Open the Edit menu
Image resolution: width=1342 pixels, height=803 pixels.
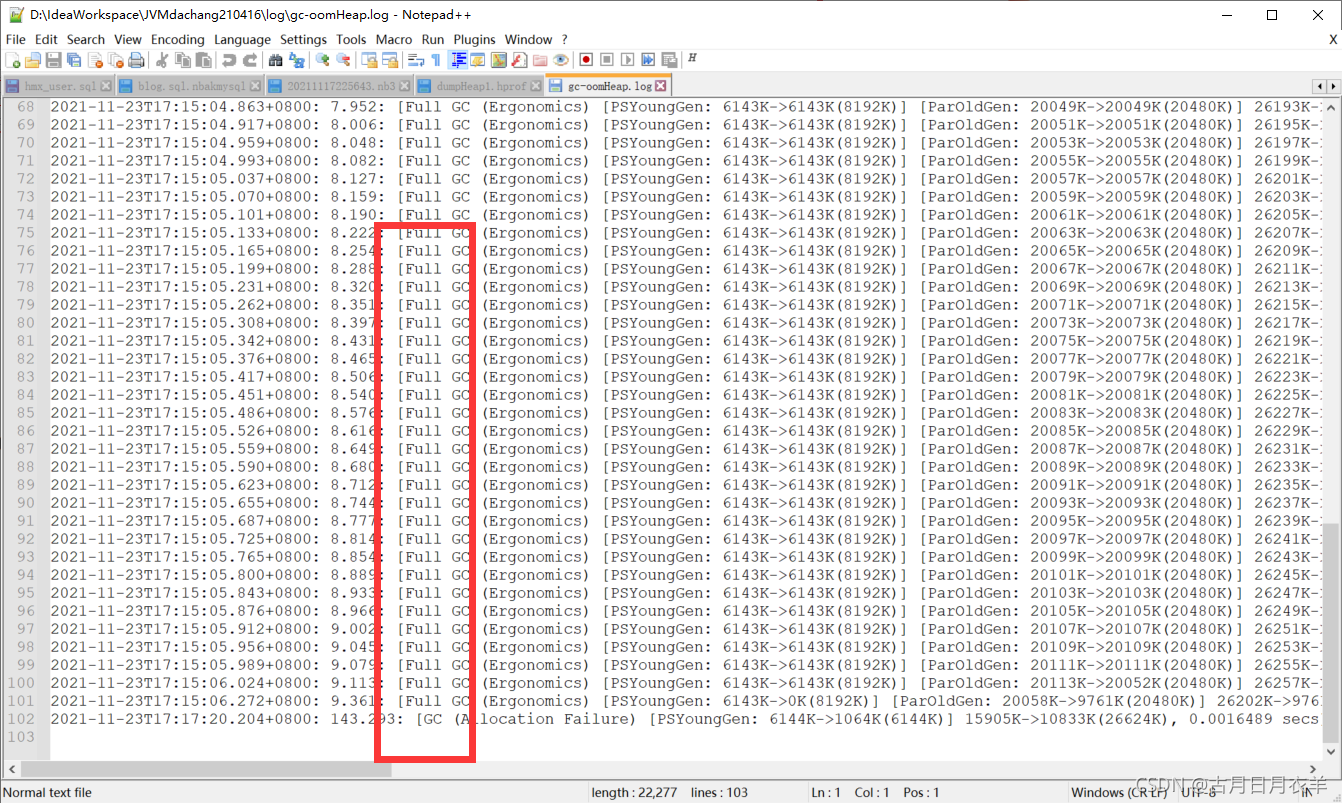[x=46, y=39]
